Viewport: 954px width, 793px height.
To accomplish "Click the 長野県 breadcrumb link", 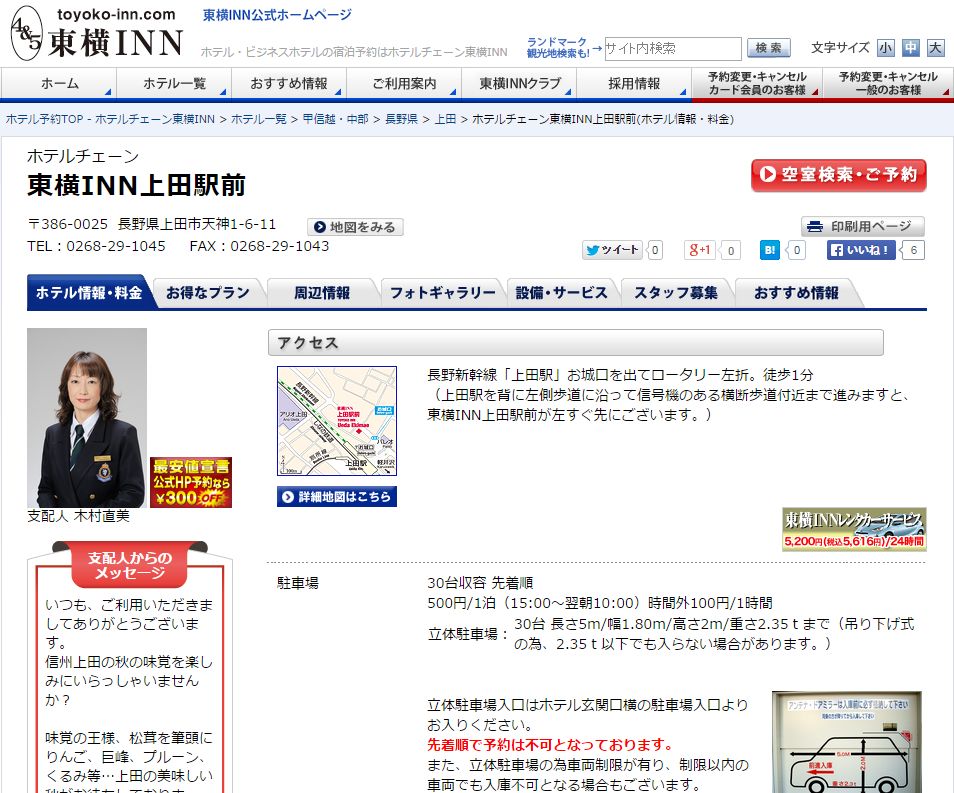I will coord(402,119).
